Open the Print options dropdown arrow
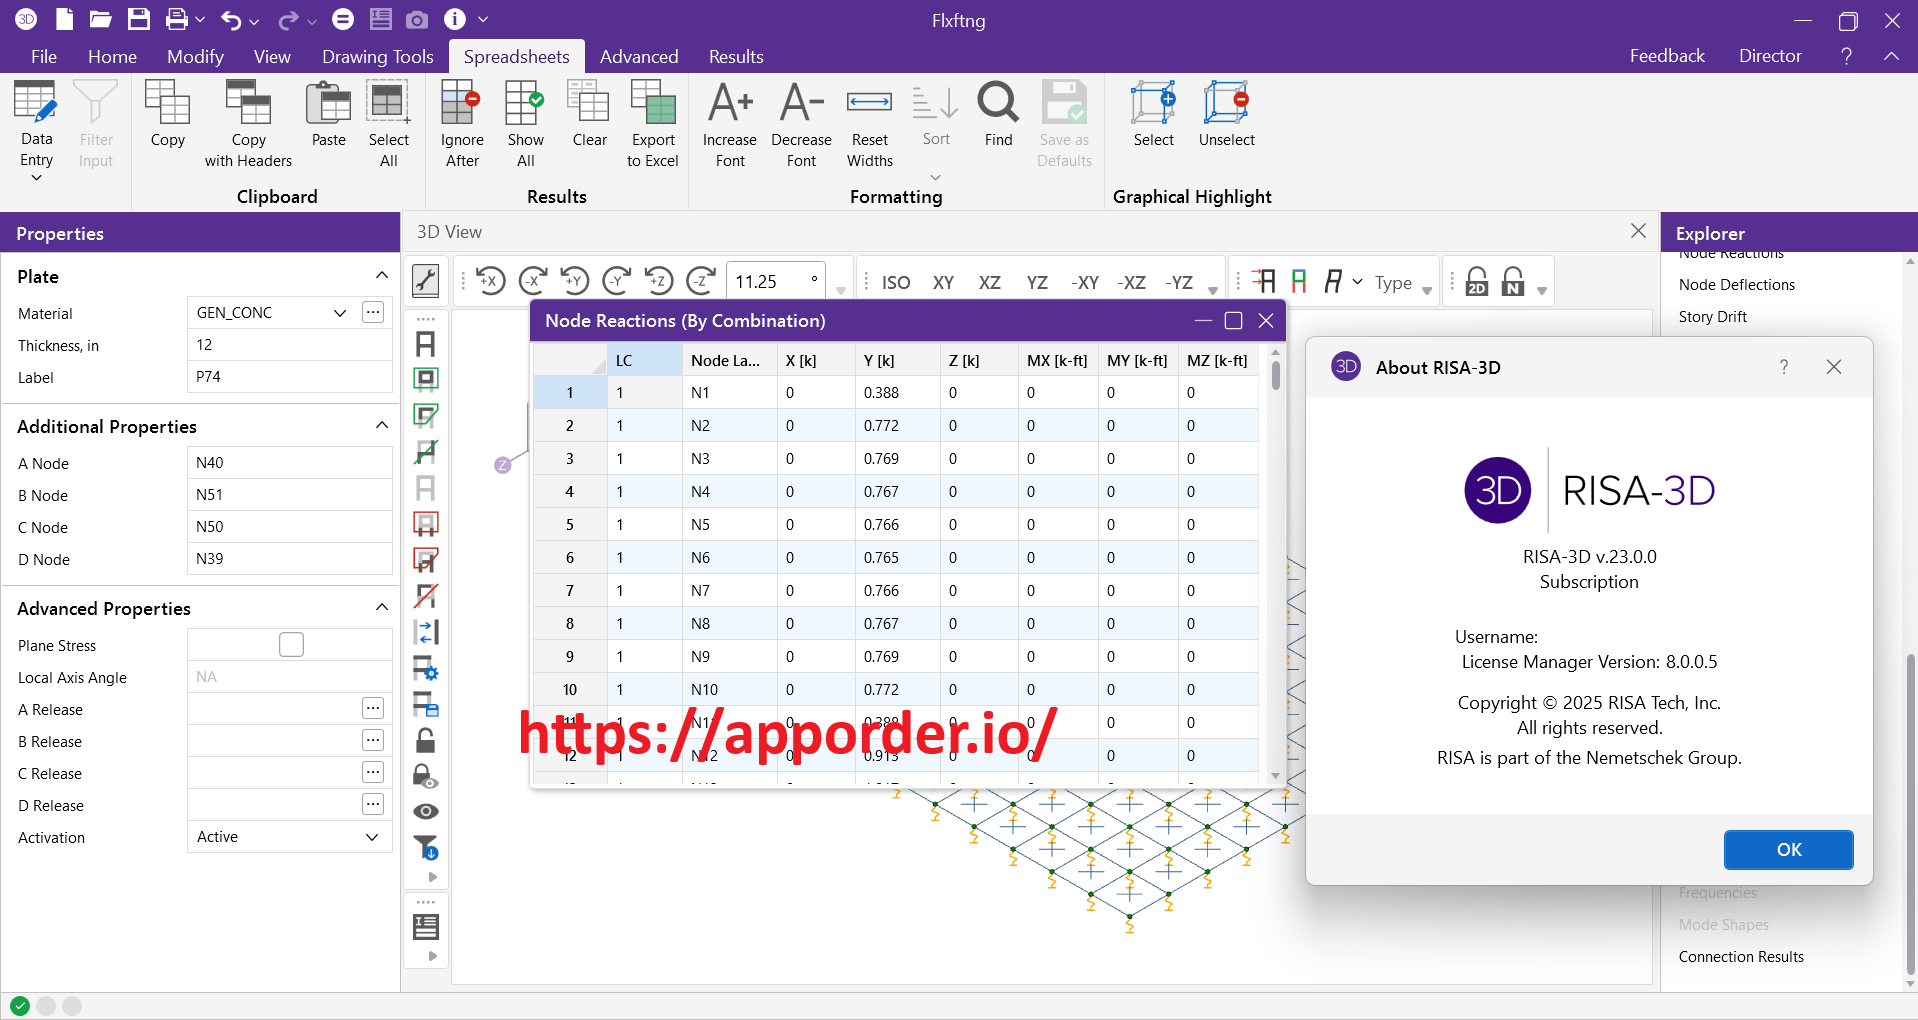This screenshot has height=1020, width=1918. 200,20
